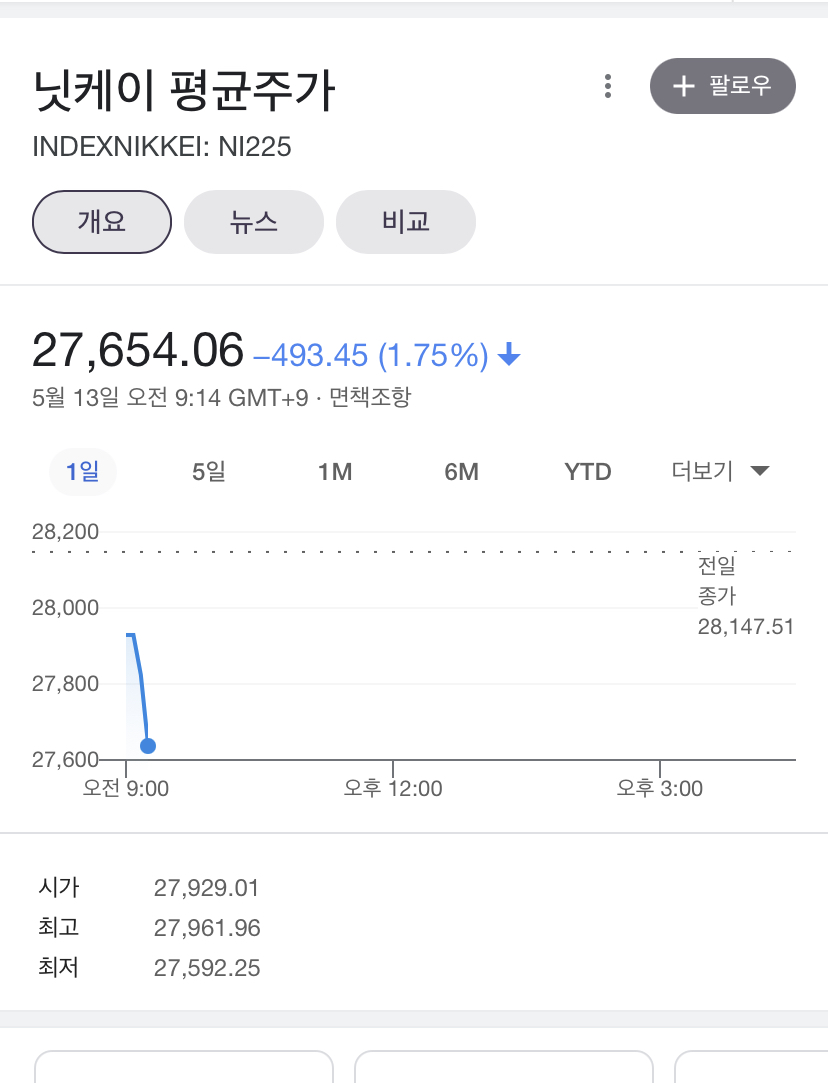Image resolution: width=828 pixels, height=1083 pixels.
Task: Select the 개요 tab
Action: (102, 222)
